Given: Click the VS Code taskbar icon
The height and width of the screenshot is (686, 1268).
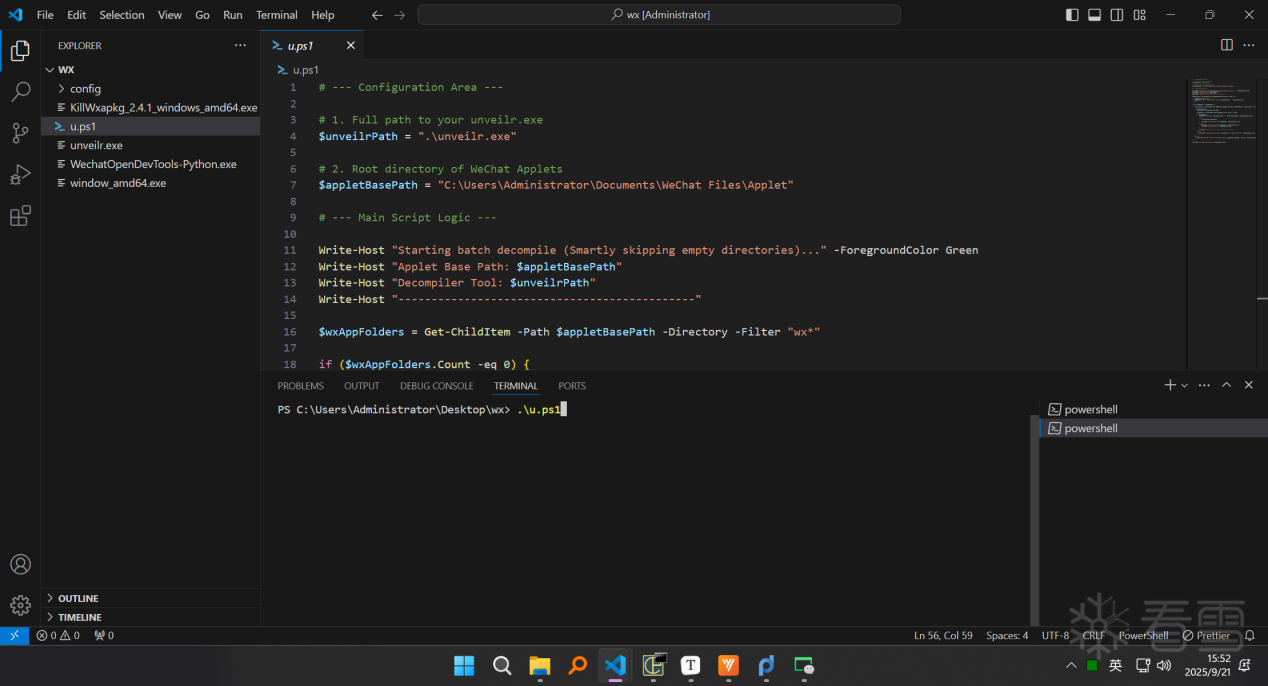Looking at the screenshot, I should (x=615, y=665).
